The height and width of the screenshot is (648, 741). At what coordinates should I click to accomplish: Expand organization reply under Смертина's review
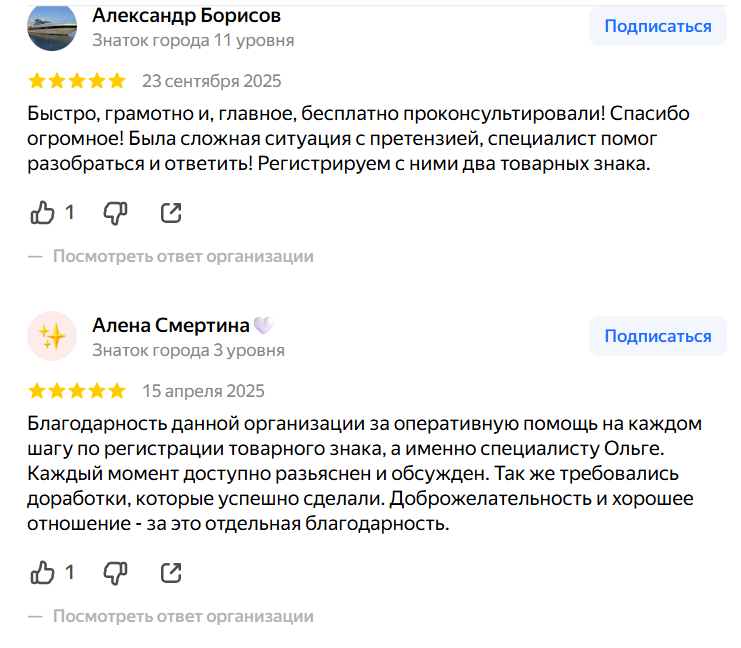[x=183, y=616]
